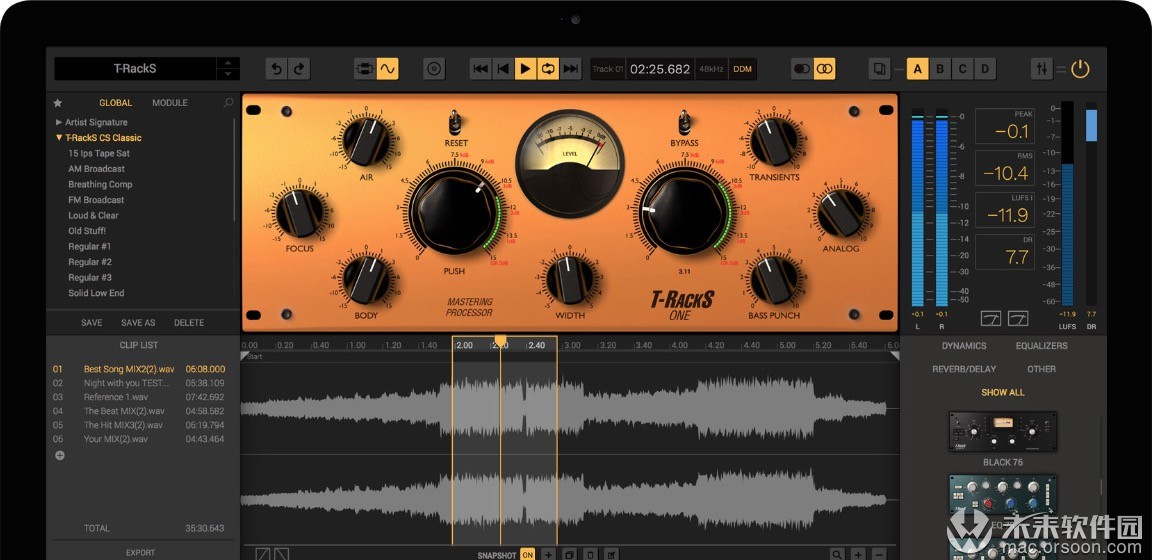Image resolution: width=1152 pixels, height=560 pixels.
Task: Click the DELETE preset button
Action: click(x=189, y=323)
